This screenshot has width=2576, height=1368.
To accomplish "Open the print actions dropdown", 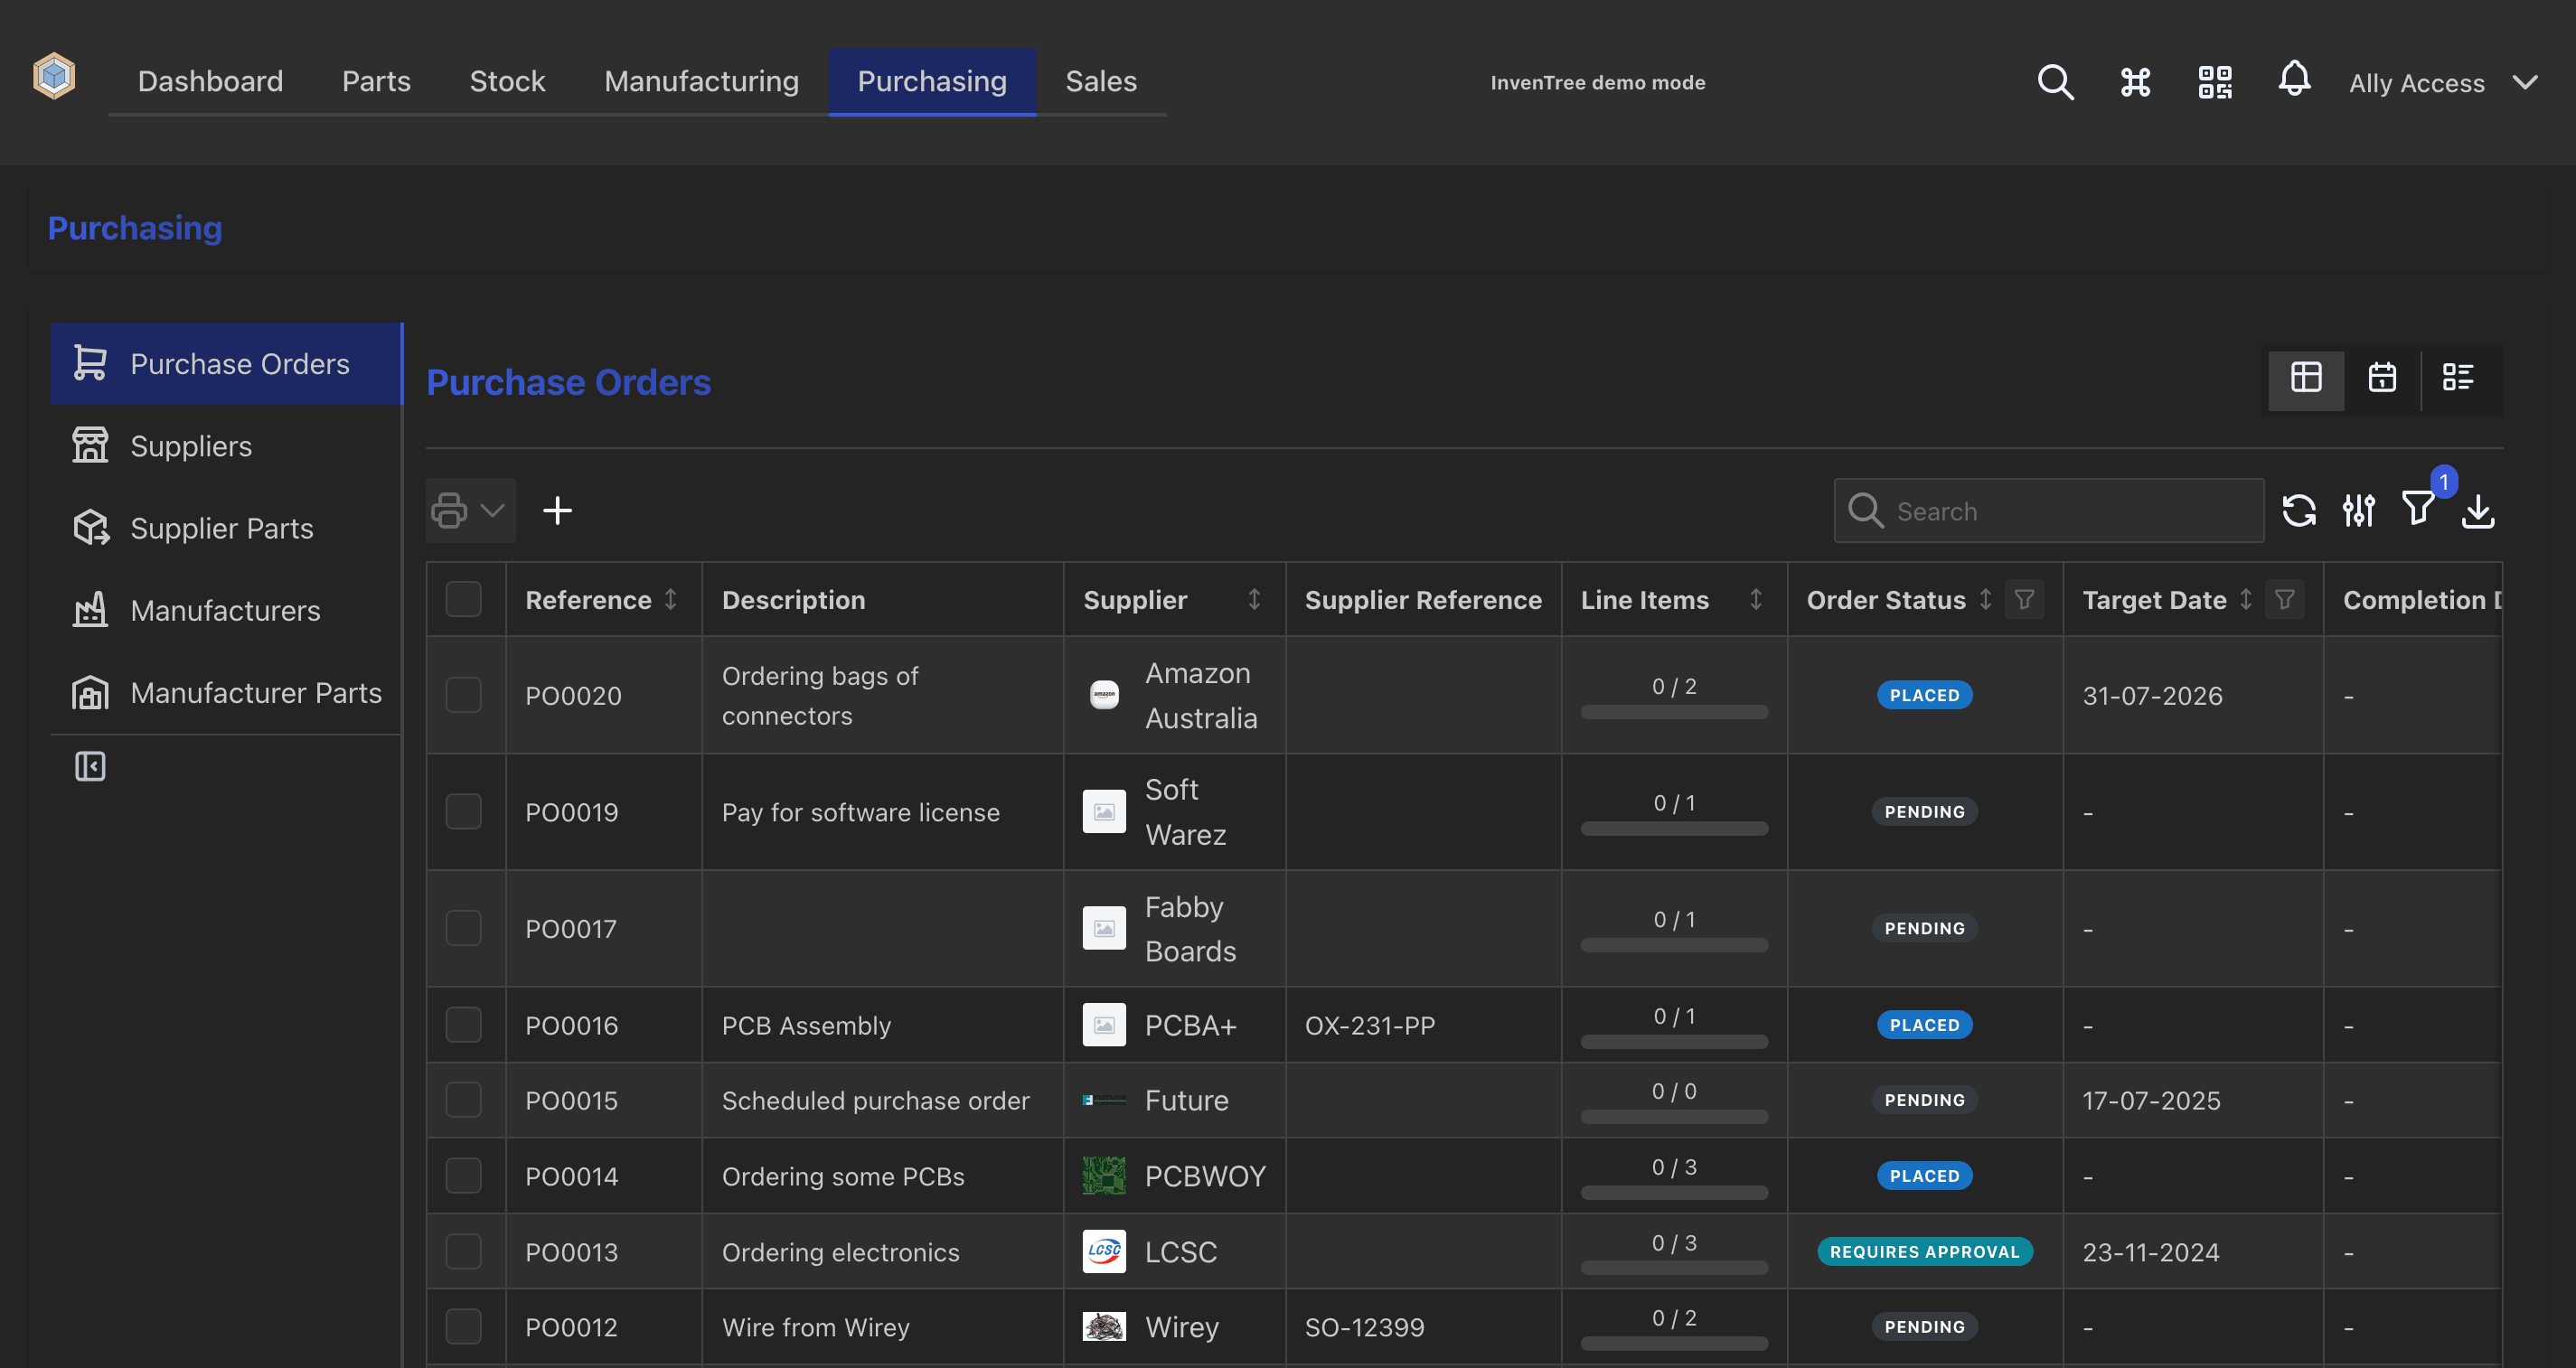I will 470,511.
